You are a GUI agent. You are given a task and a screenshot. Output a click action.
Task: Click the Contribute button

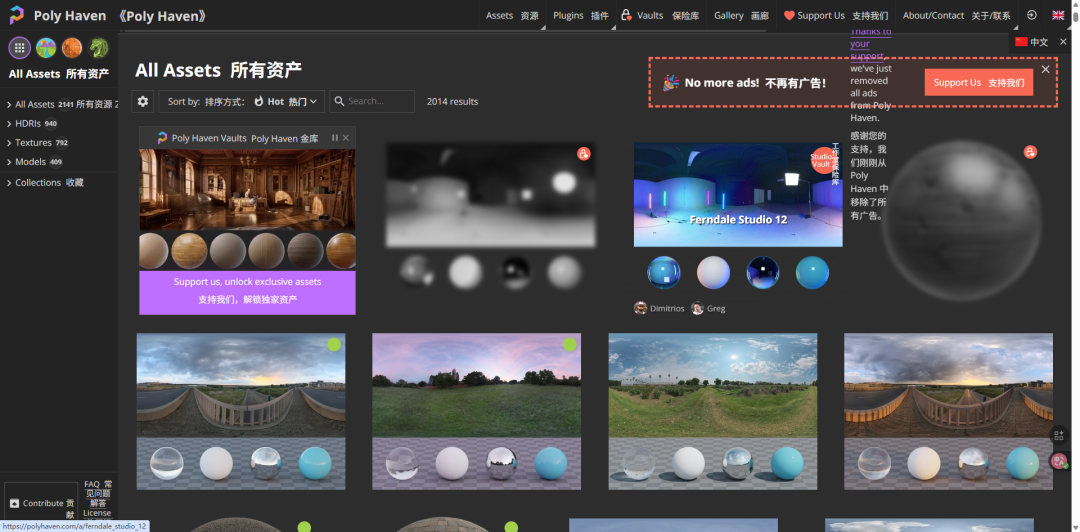pyautogui.click(x=41, y=503)
